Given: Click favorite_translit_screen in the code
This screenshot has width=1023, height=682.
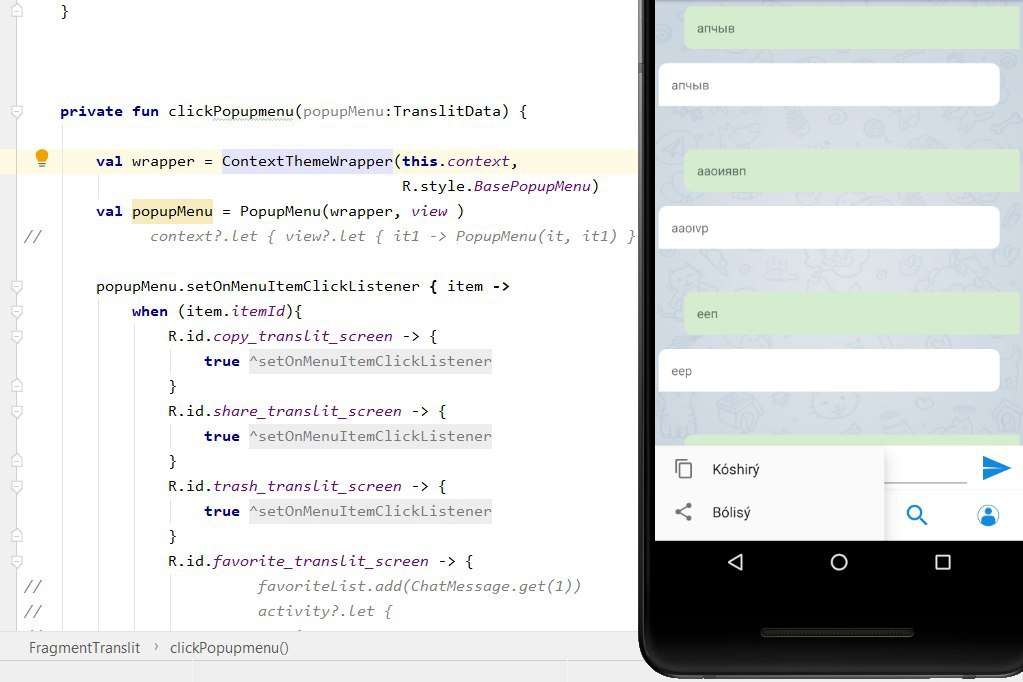Looking at the screenshot, I should (x=321, y=561).
